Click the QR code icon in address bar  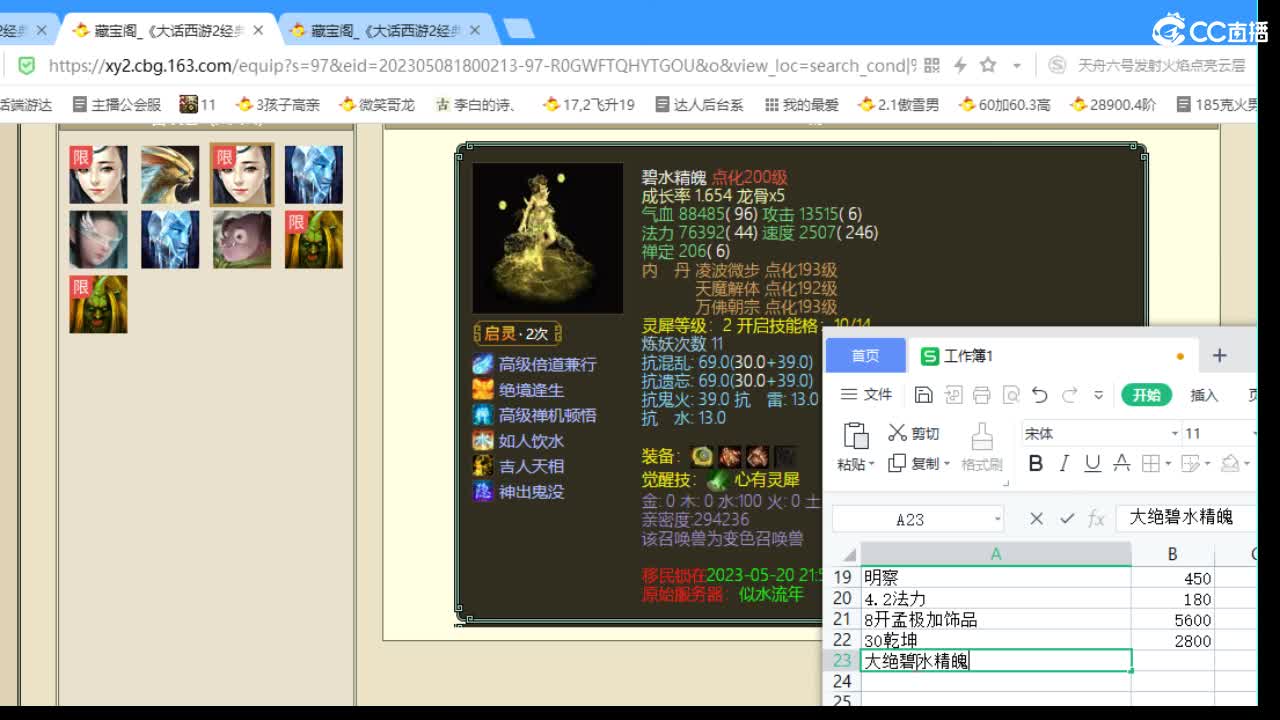click(x=932, y=66)
